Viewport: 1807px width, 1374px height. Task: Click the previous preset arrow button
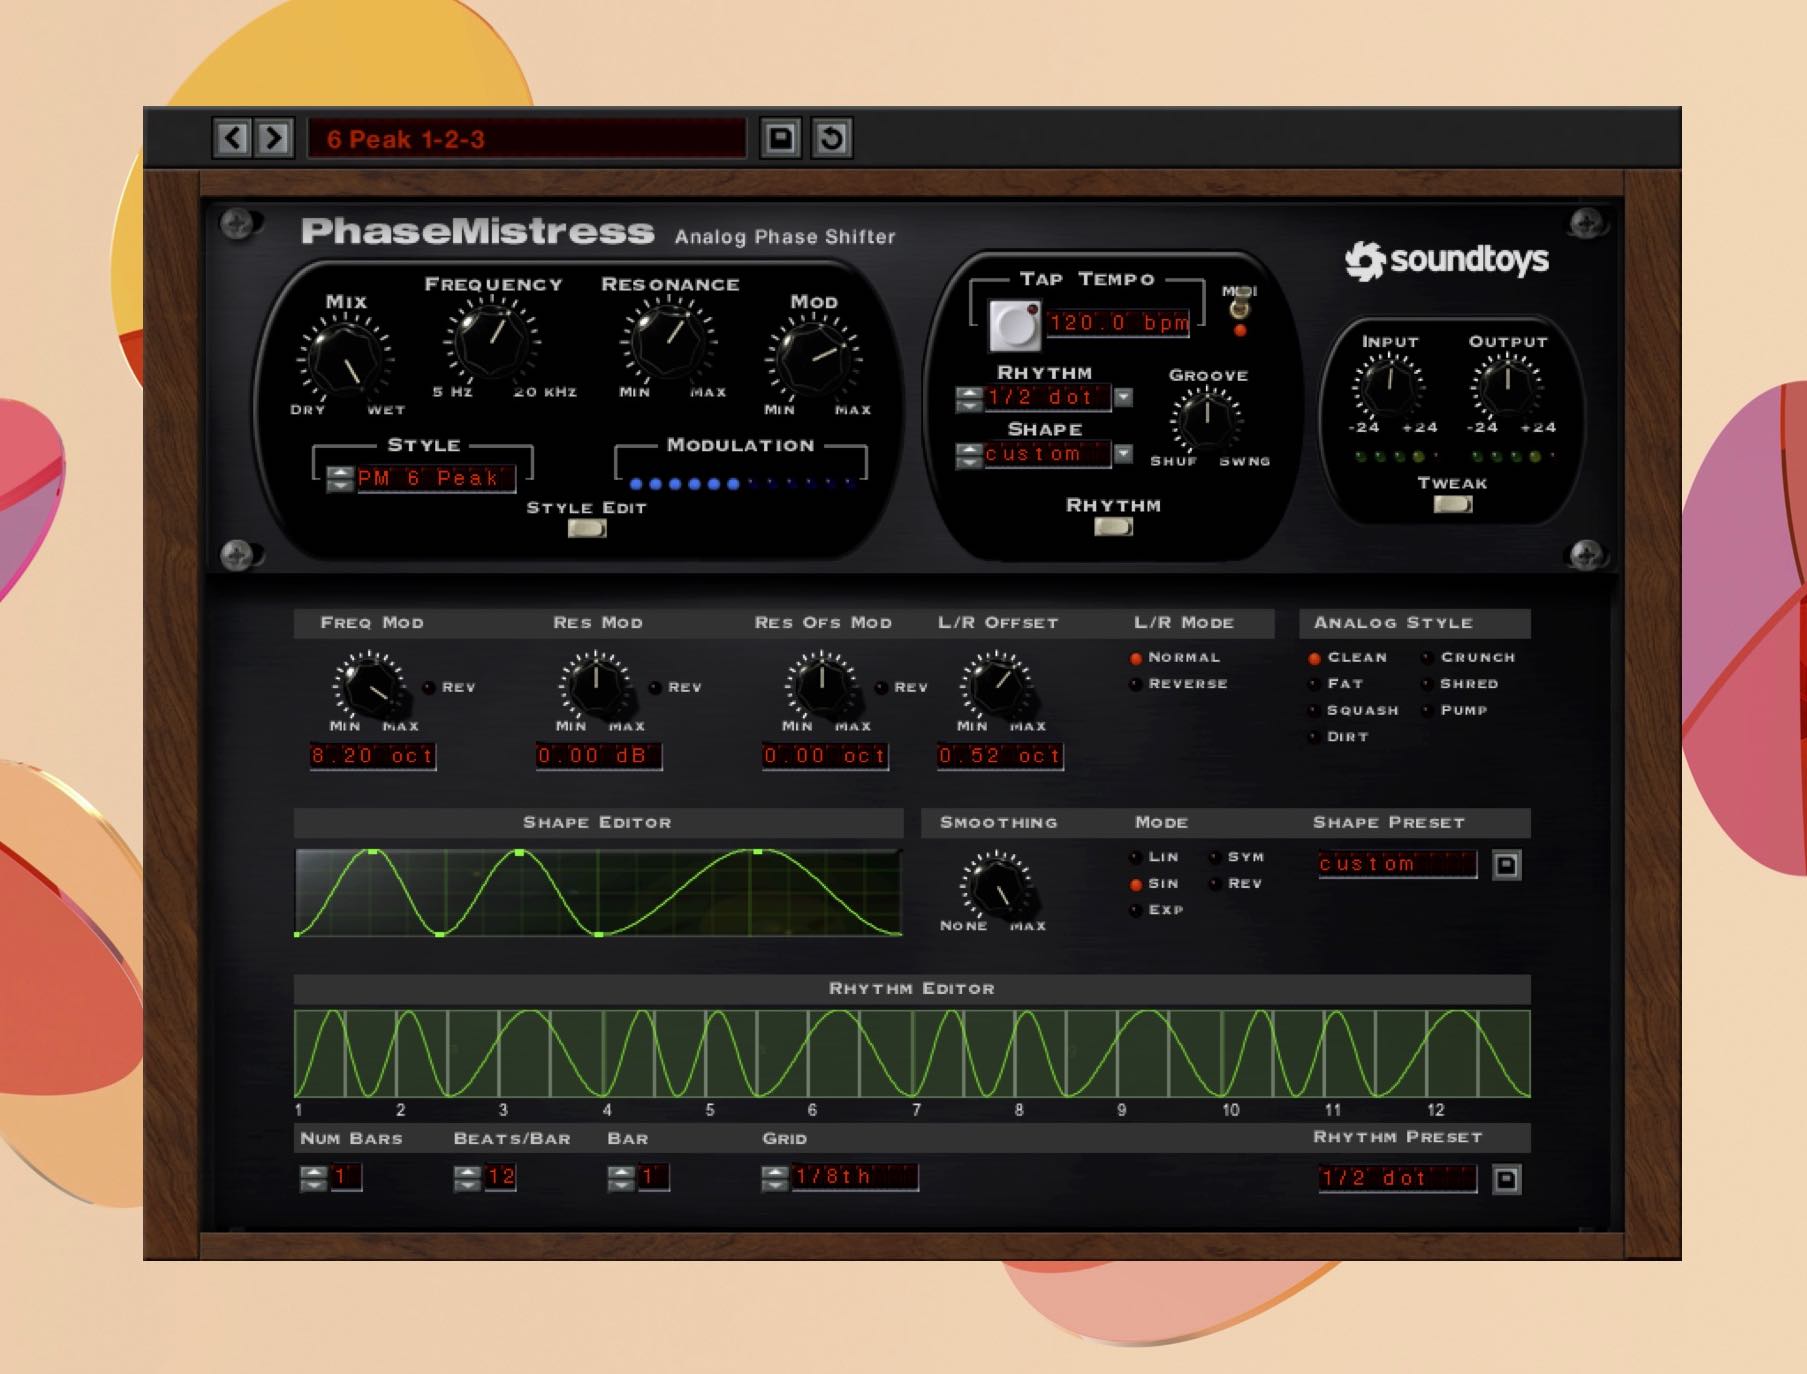point(232,138)
